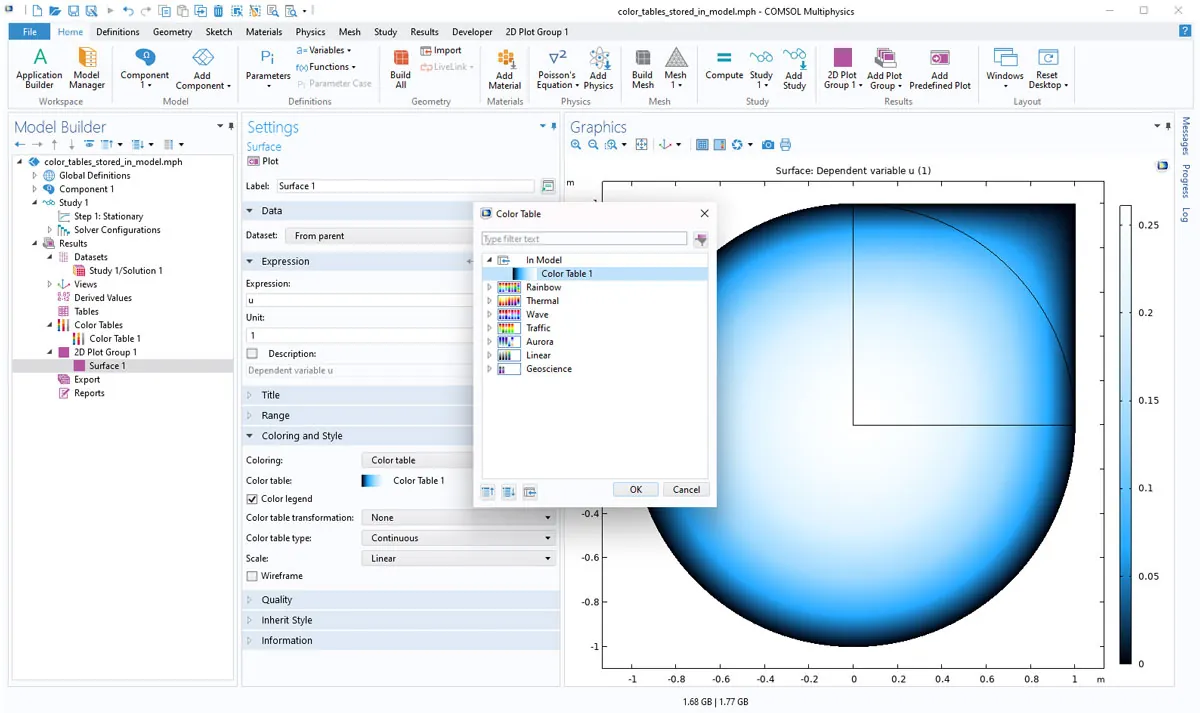This screenshot has height=713, width=1200.
Task: Click the Build Mesh icon
Action: (643, 59)
